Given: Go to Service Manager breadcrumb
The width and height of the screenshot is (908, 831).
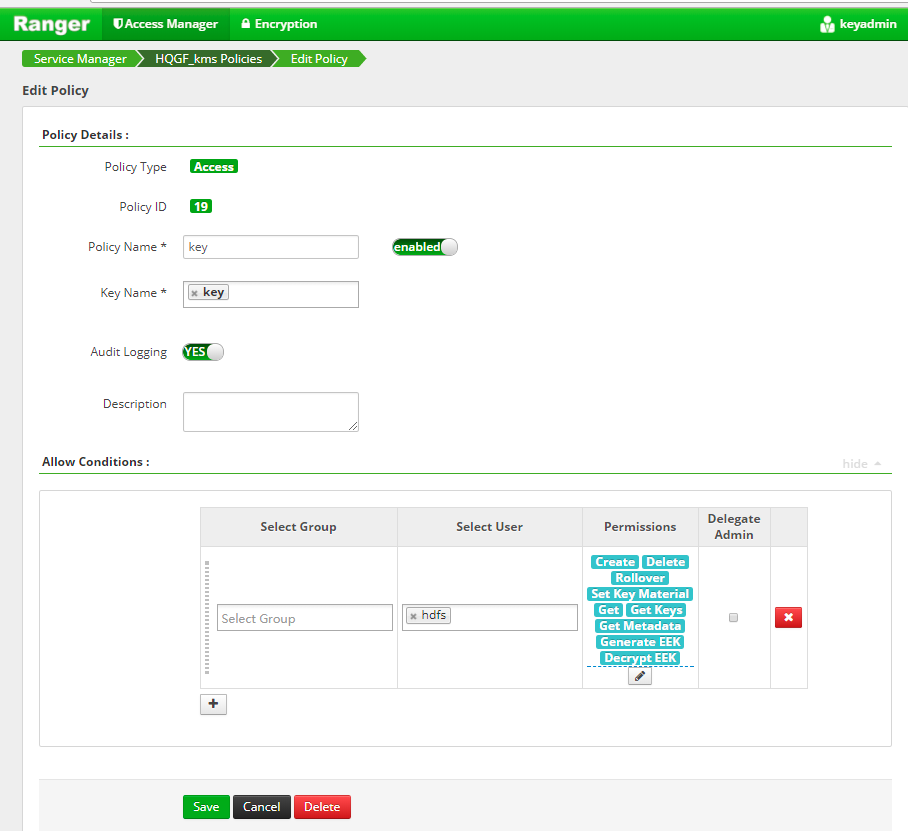Looking at the screenshot, I should [x=80, y=58].
